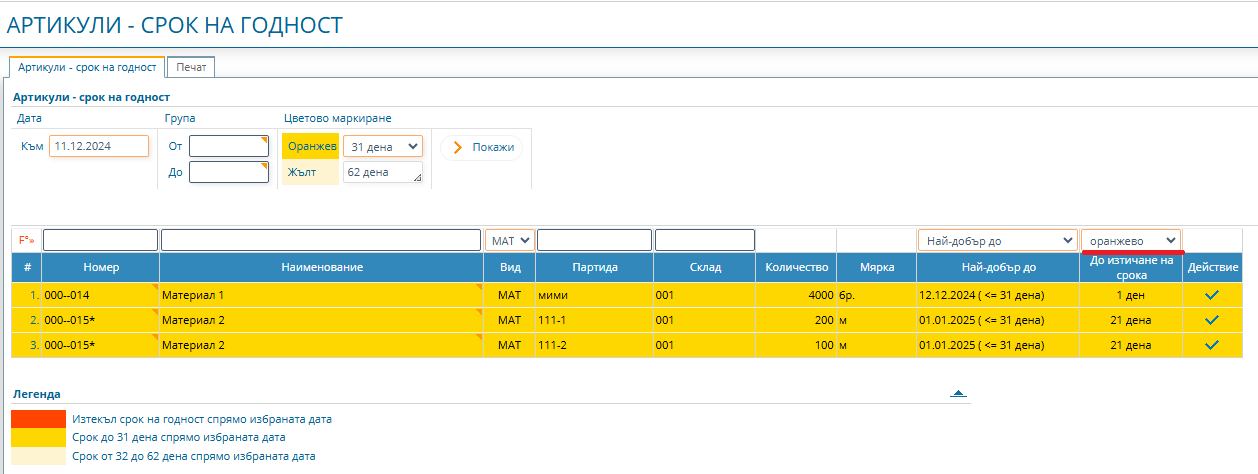Click the Група От input field

coord(229,146)
